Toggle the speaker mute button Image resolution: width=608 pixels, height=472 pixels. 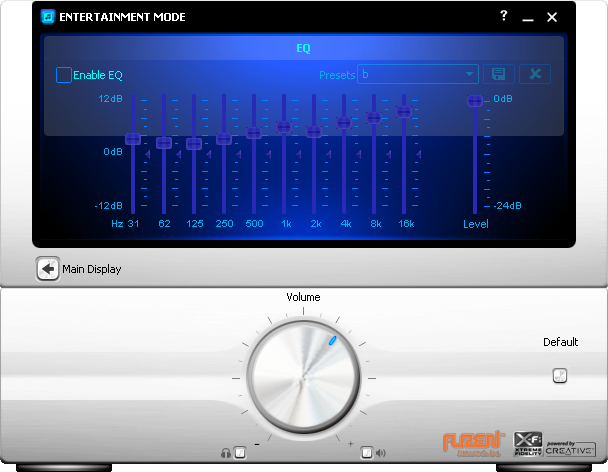pos(367,453)
